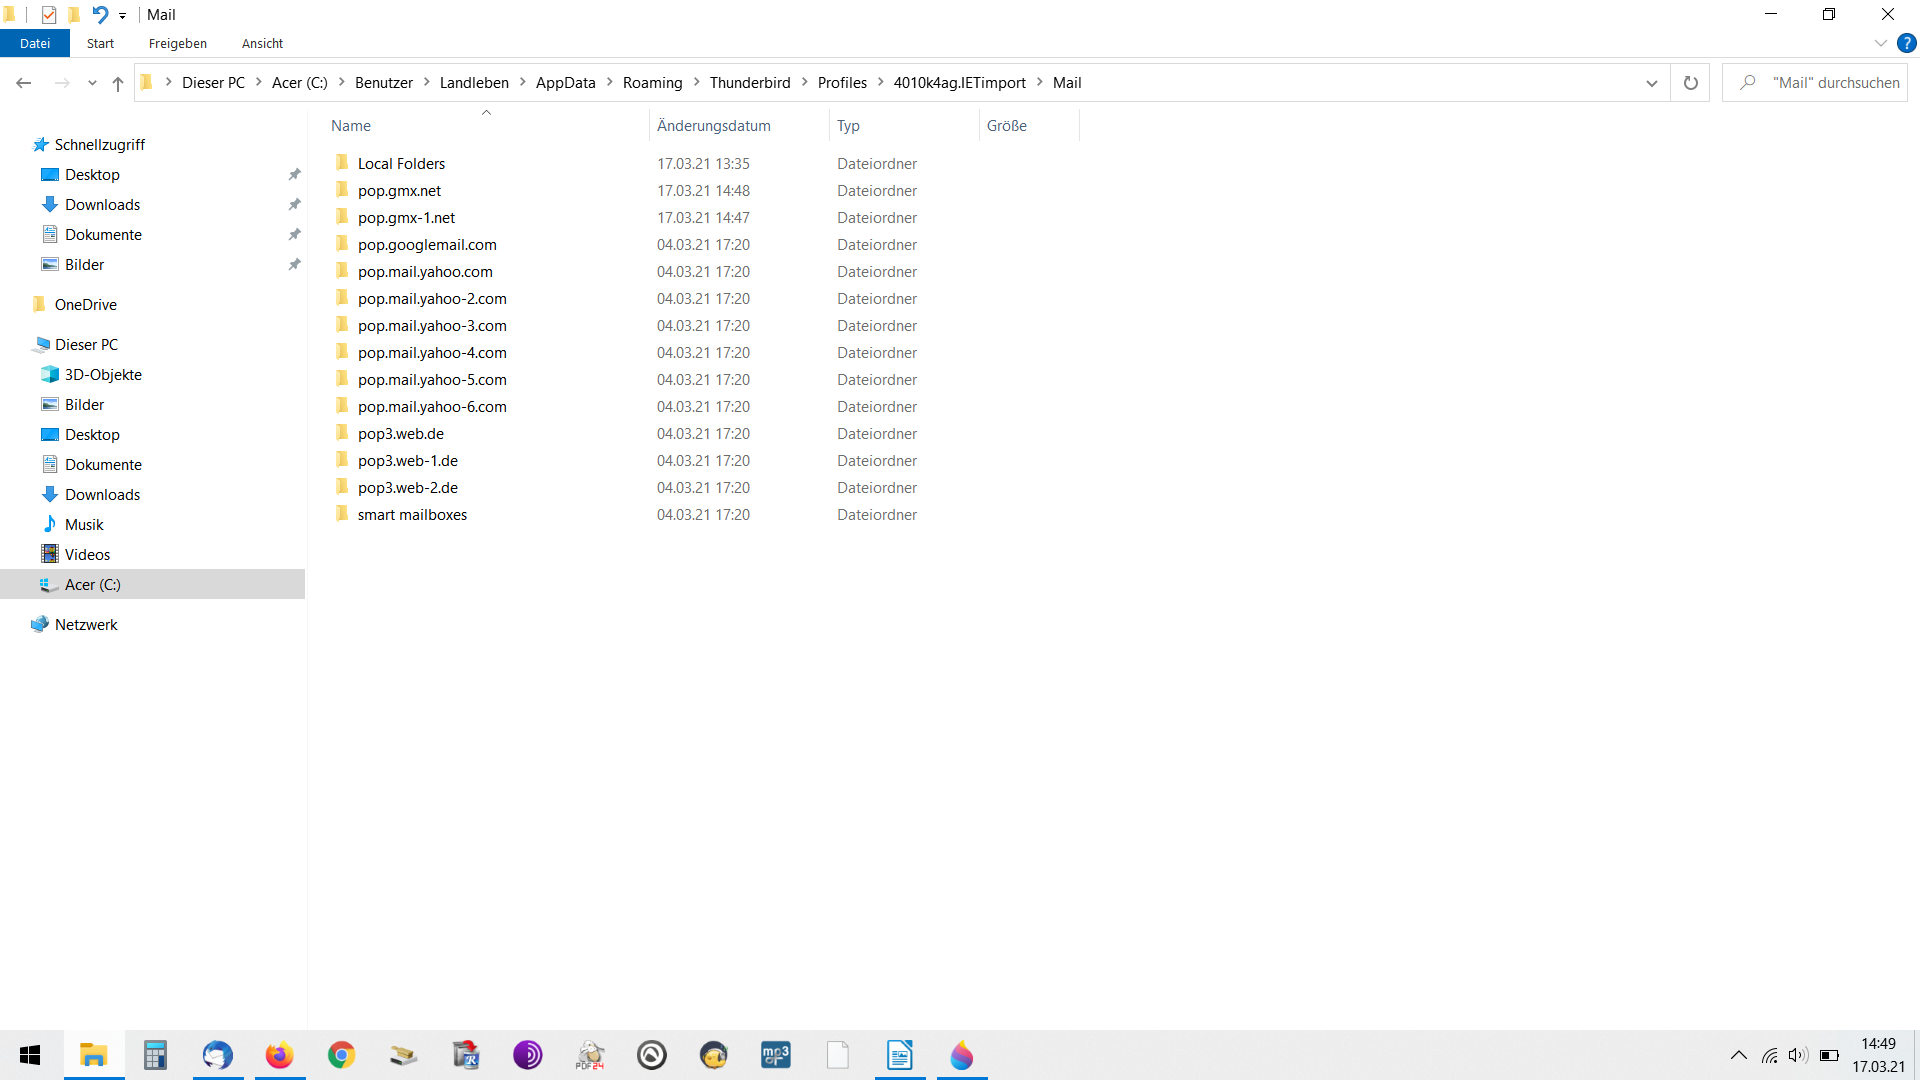
Task: Click the Undo icon in title bar
Action: click(x=100, y=14)
